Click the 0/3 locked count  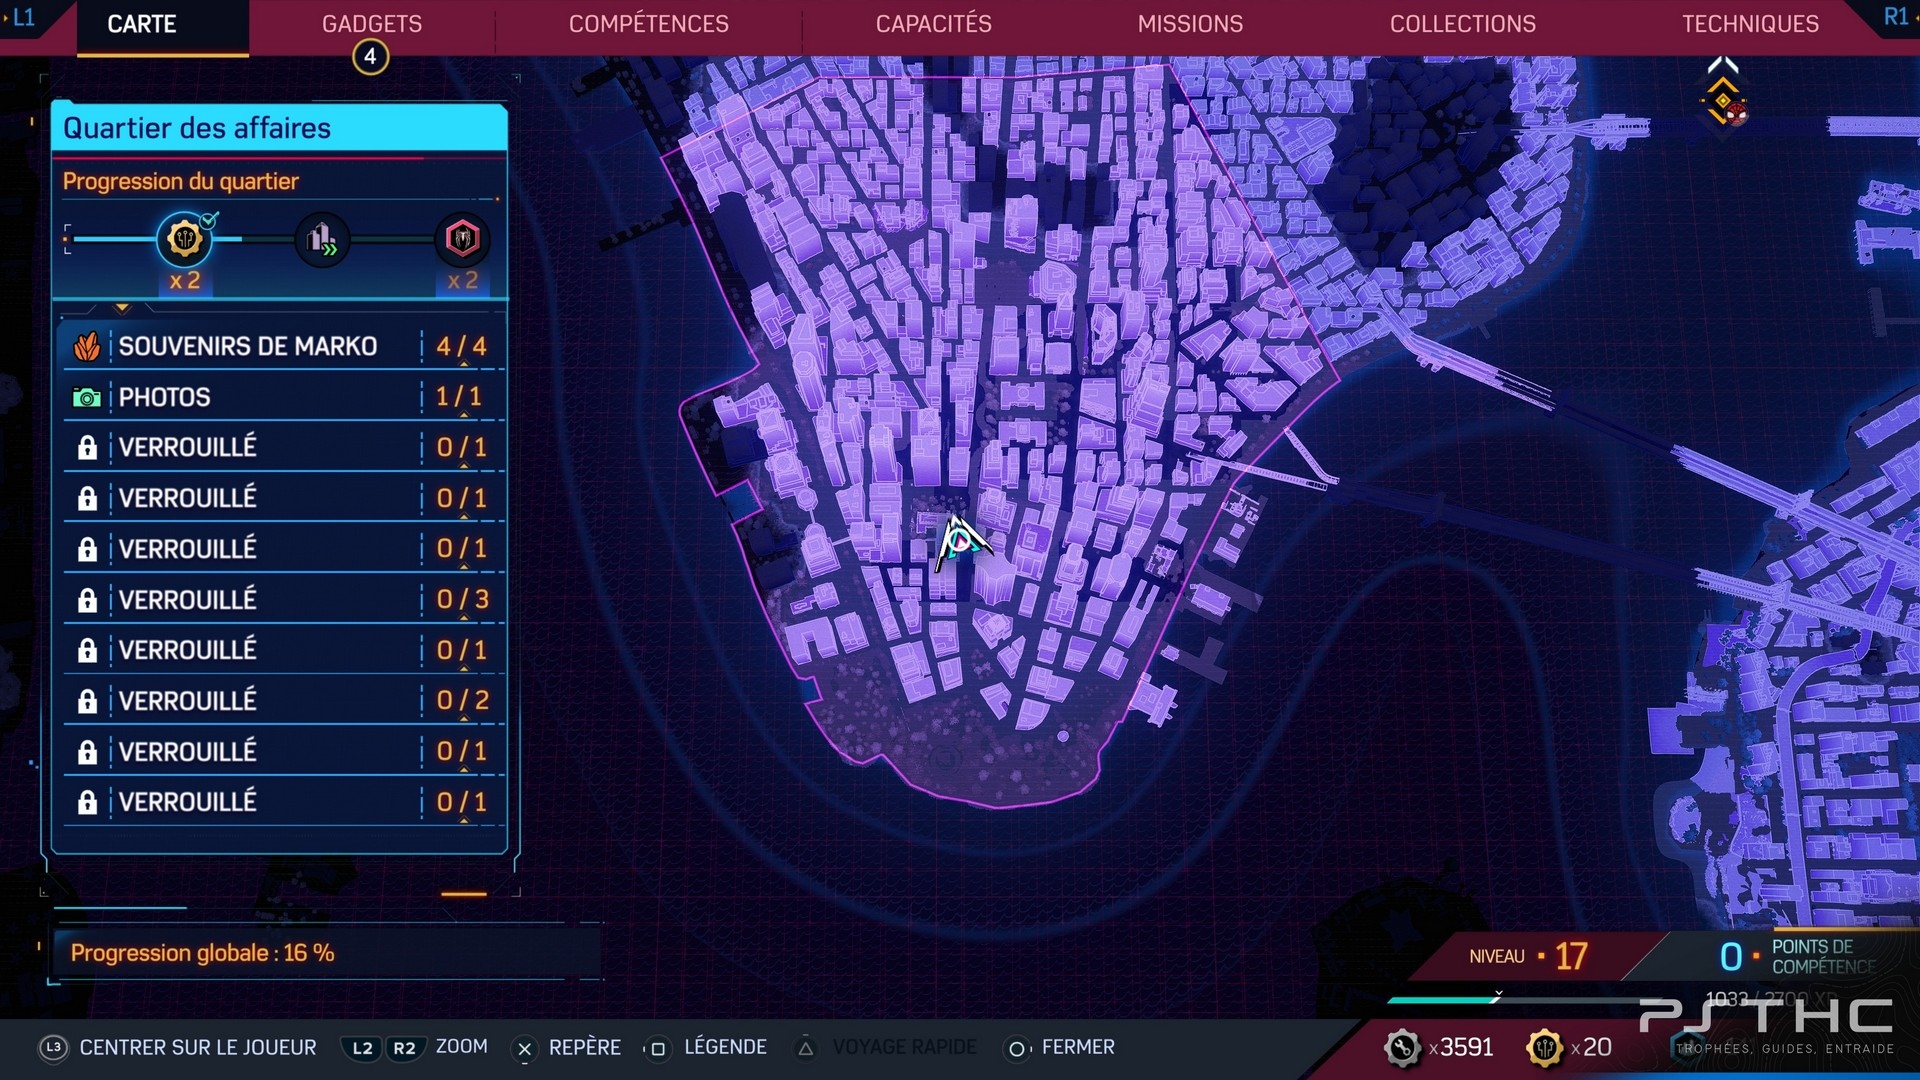tap(463, 600)
